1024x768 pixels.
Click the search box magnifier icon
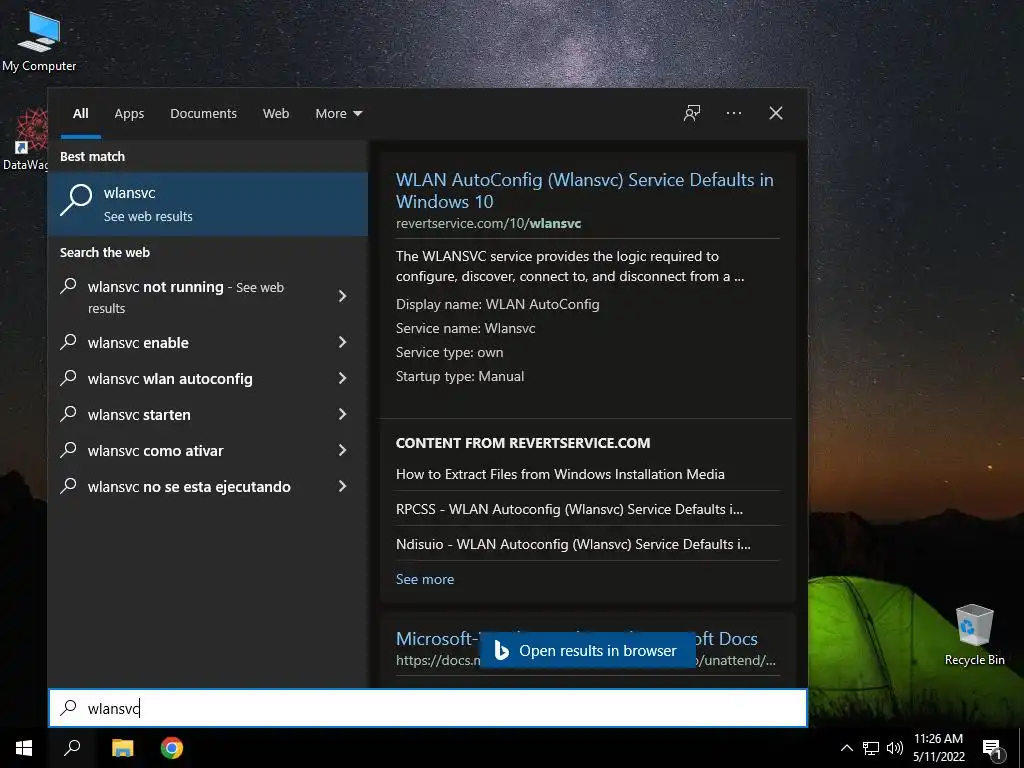coord(69,707)
